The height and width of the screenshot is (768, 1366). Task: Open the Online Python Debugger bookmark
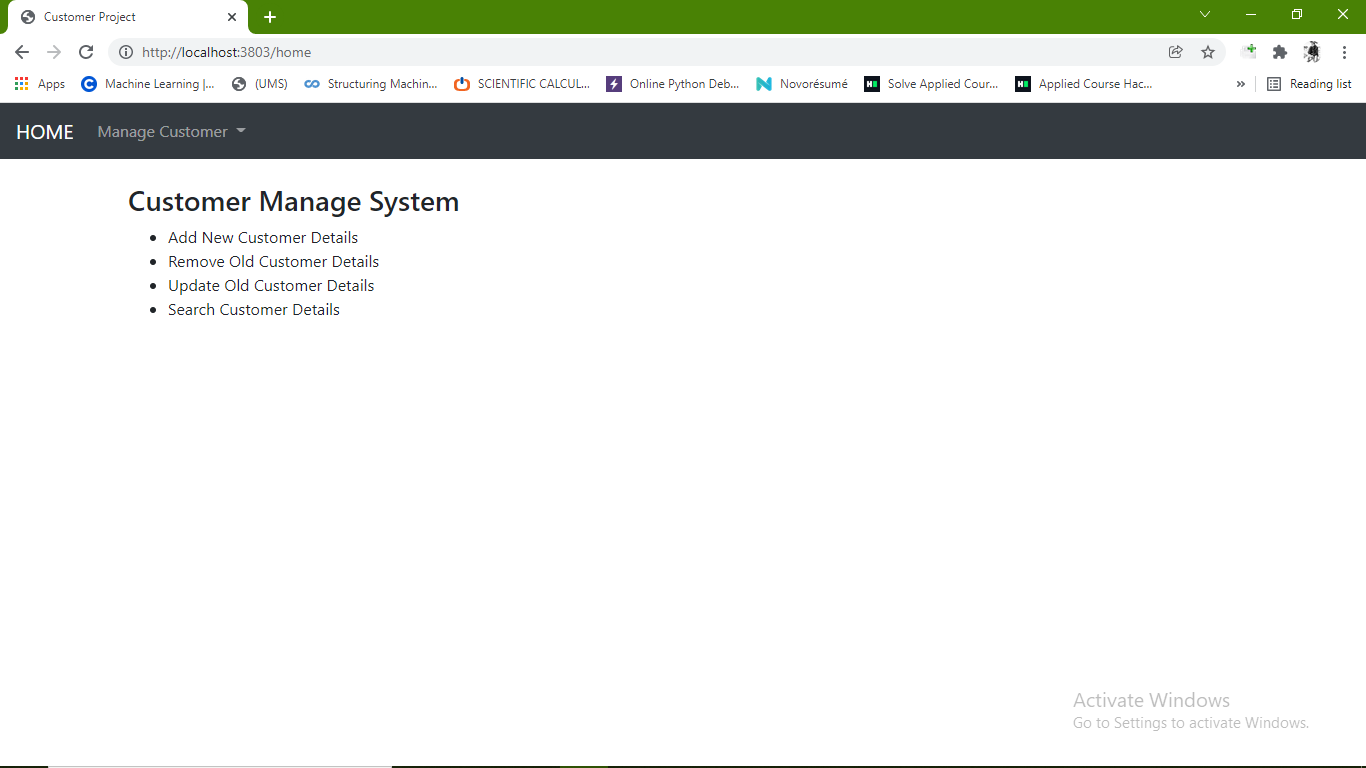pos(675,84)
